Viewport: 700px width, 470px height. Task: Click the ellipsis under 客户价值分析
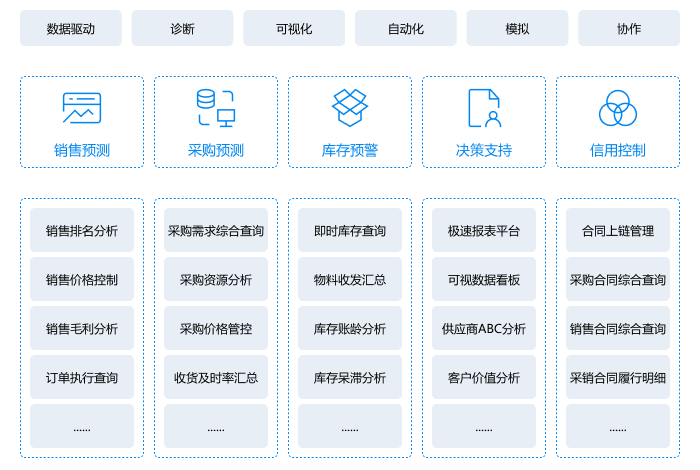484,426
